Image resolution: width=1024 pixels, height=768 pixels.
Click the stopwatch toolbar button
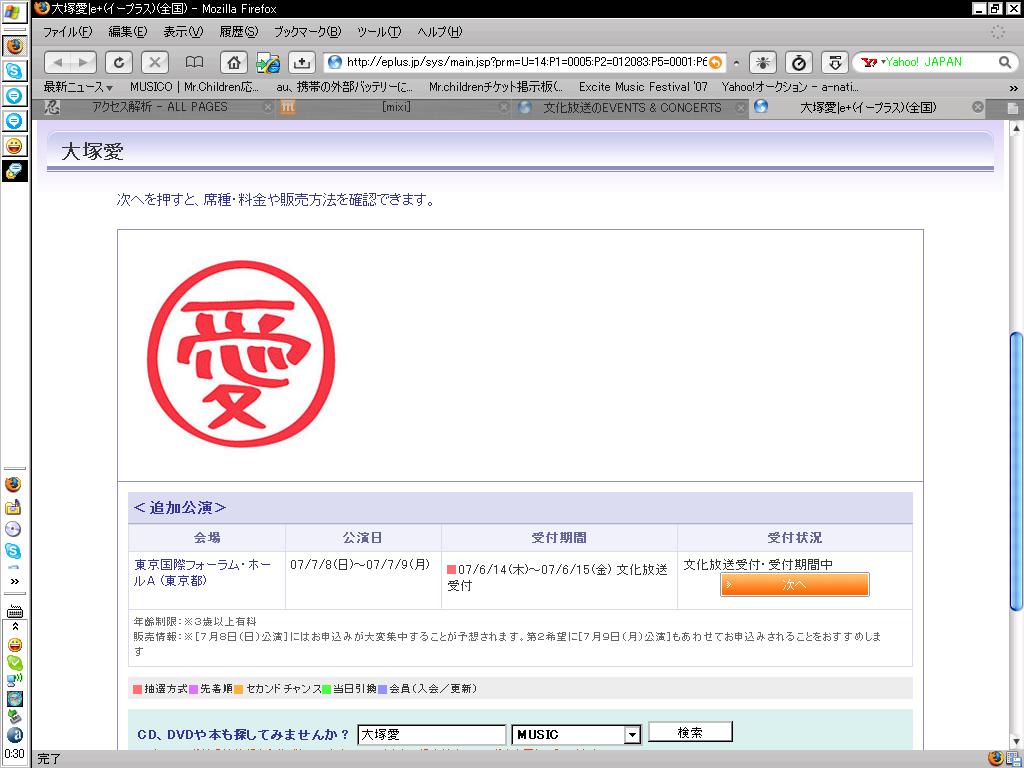(x=799, y=63)
